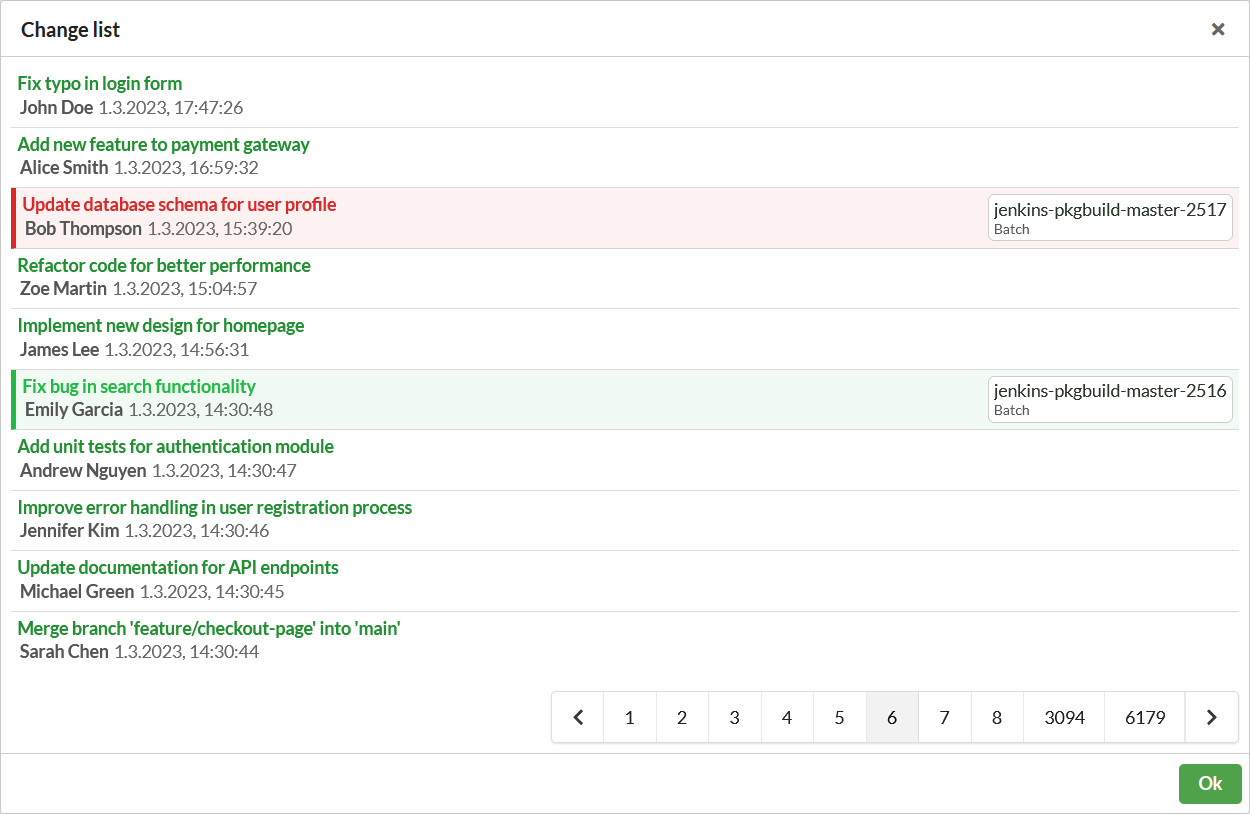Screen dimensions: 1250x814
Task: View 'Update documentation for API endpoints' change
Action: click(177, 567)
